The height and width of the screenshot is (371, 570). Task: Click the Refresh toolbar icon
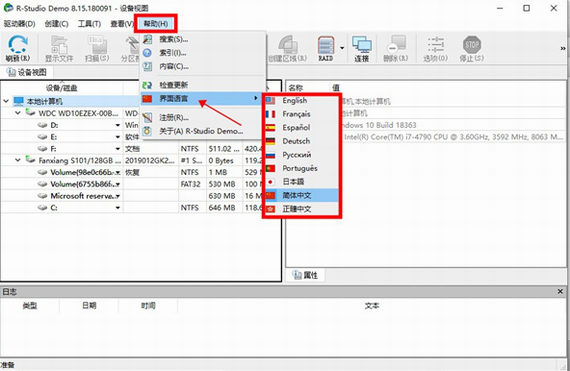(x=17, y=48)
